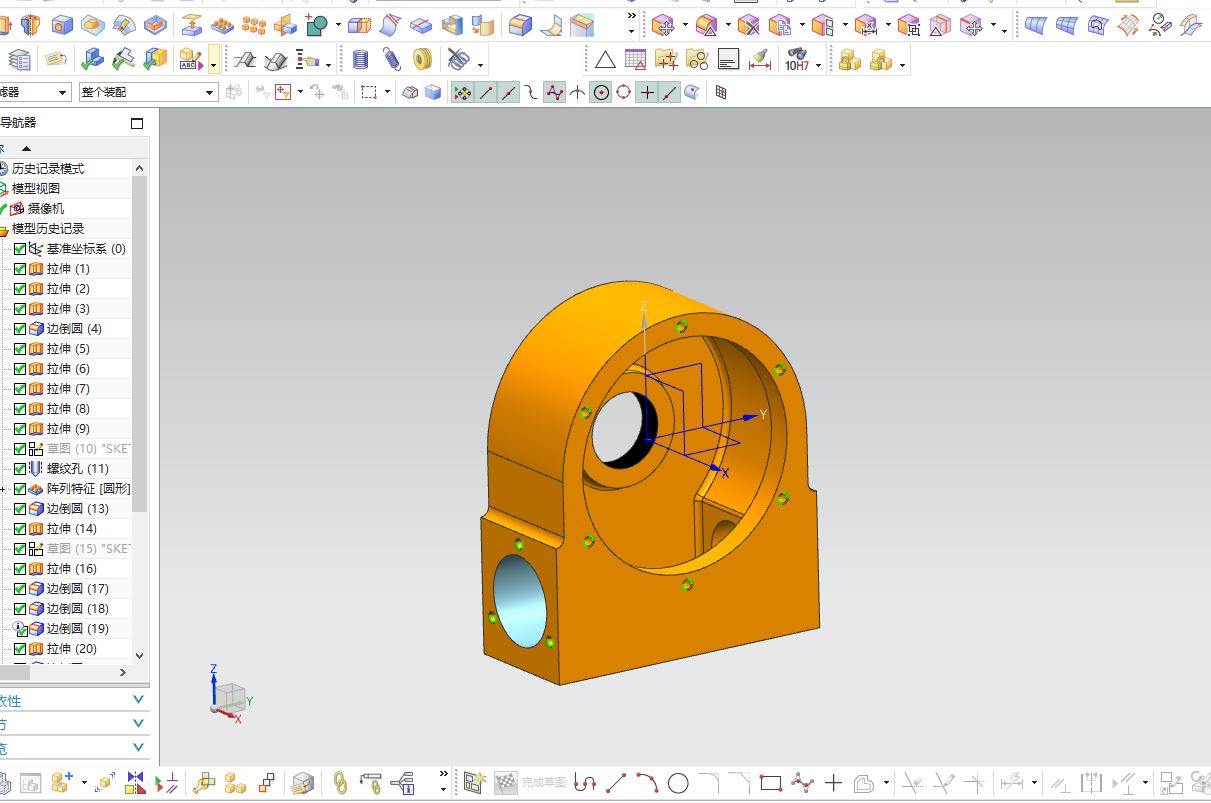
Task: Uncheck the 基准坐标系 (0) checkbox
Action: pyautogui.click(x=20, y=249)
